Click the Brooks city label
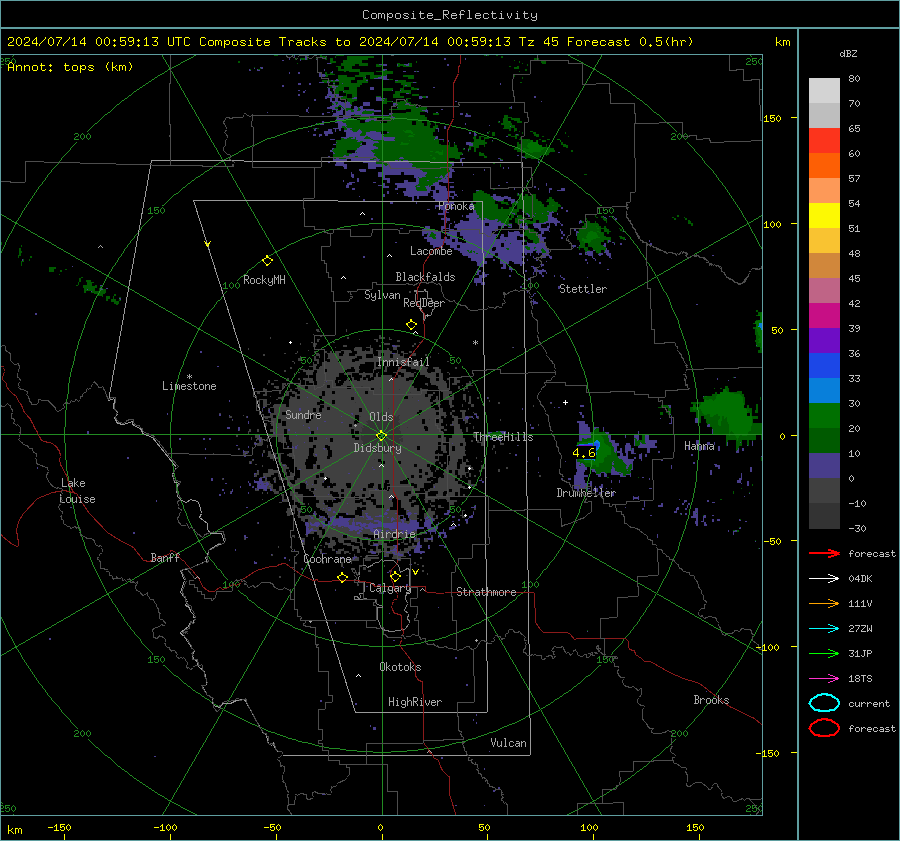900x841 pixels. coord(711,700)
